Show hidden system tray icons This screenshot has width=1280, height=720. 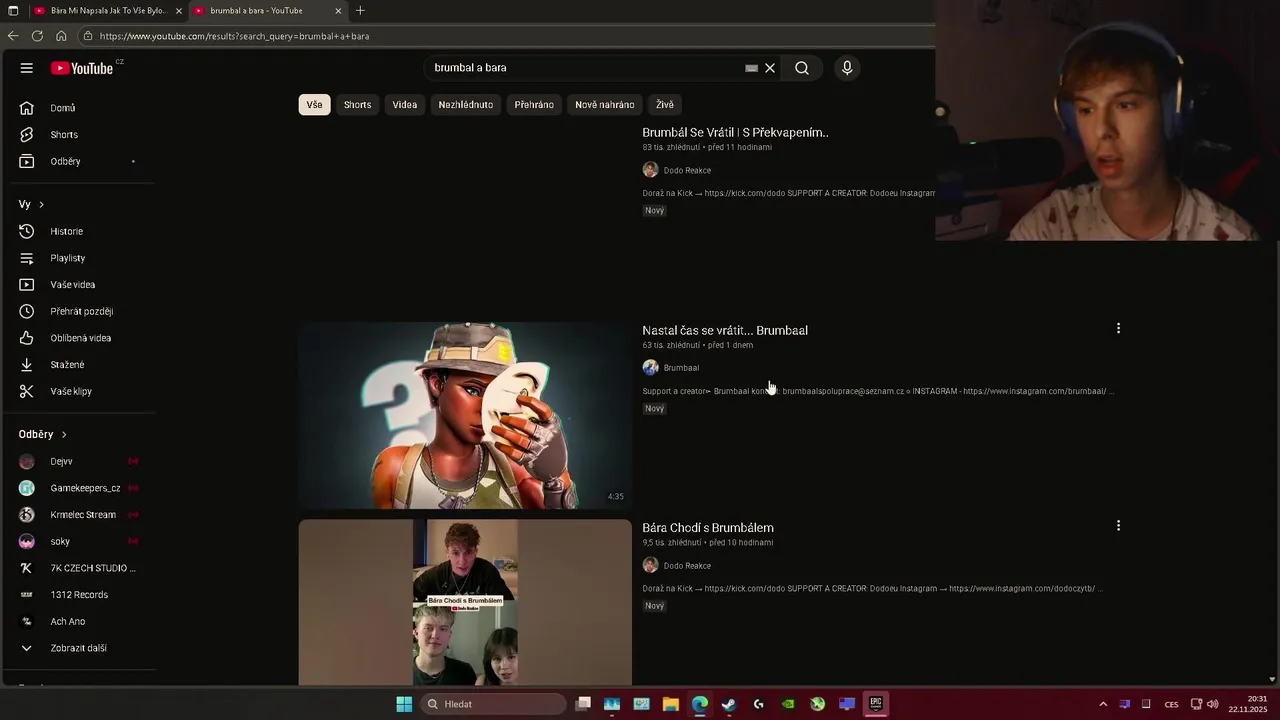pyautogui.click(x=1103, y=704)
